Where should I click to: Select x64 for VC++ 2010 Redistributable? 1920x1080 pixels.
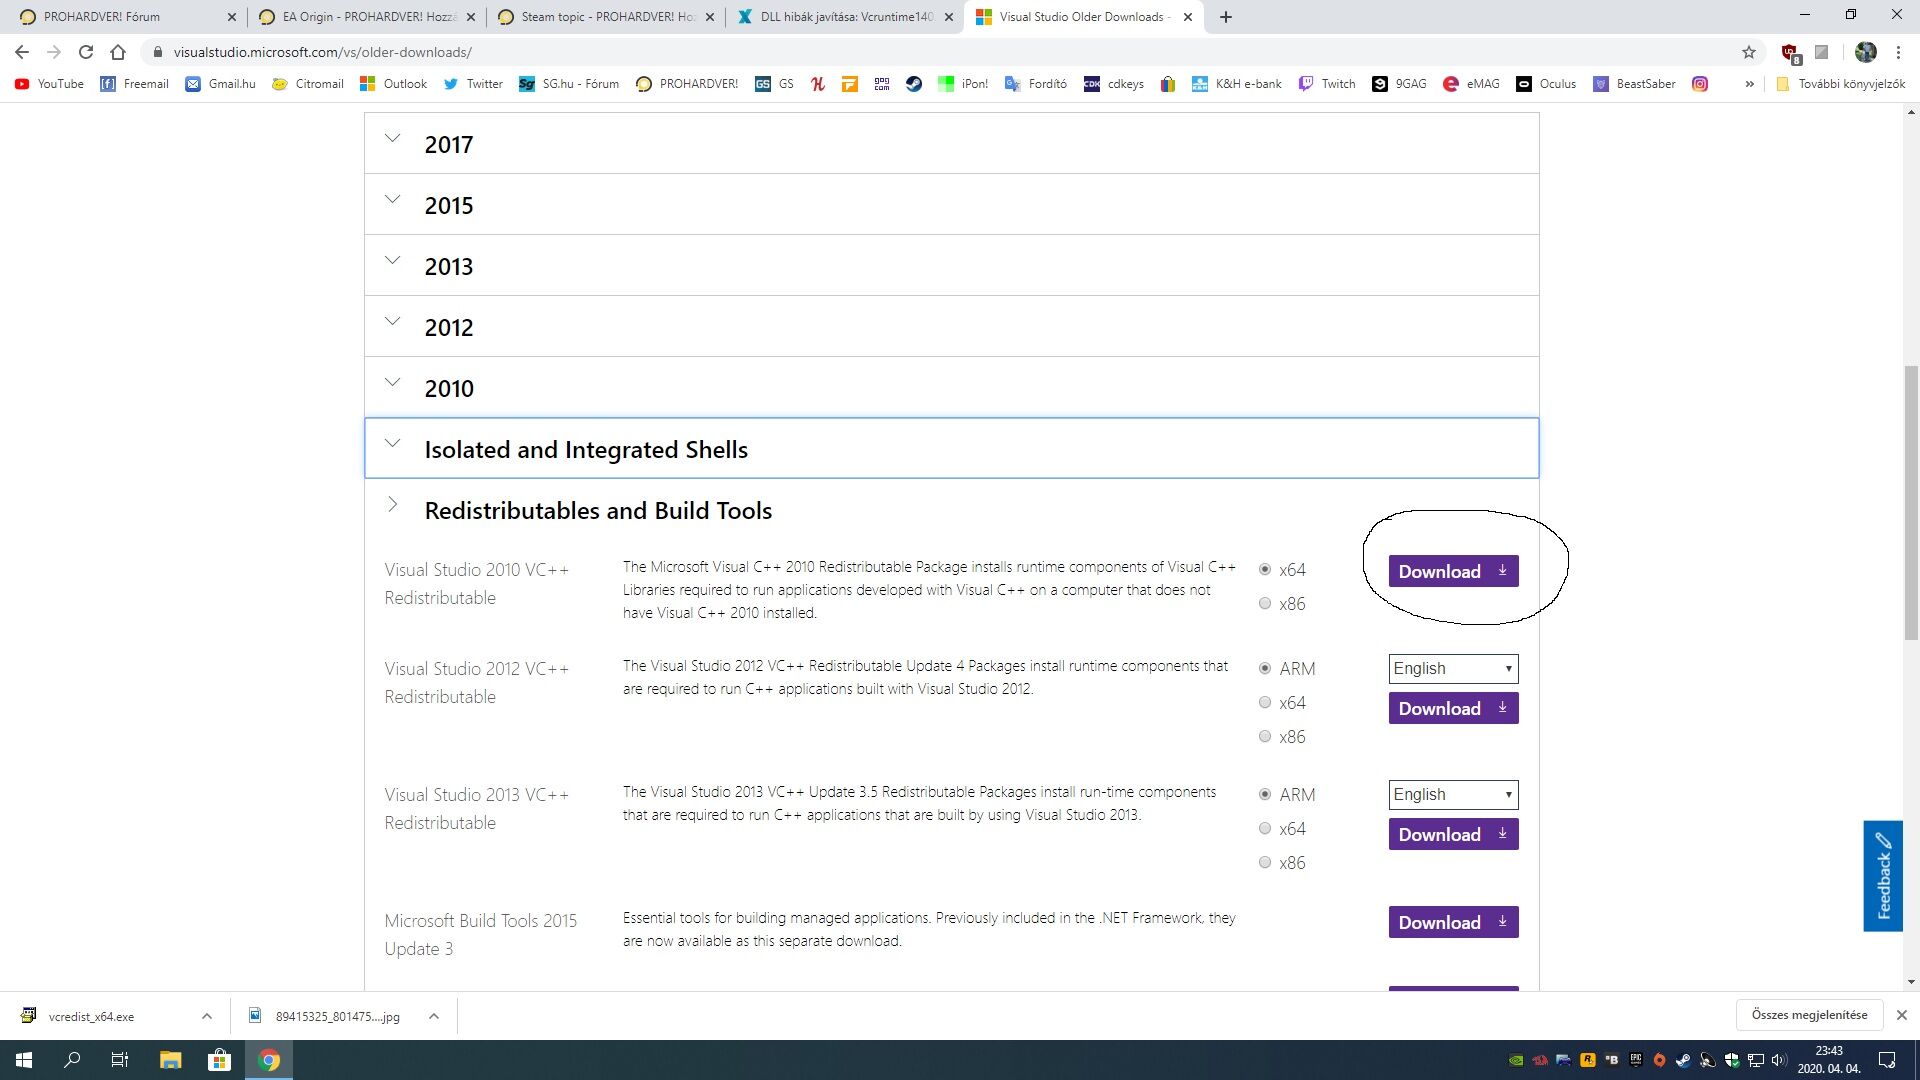coord(1265,570)
